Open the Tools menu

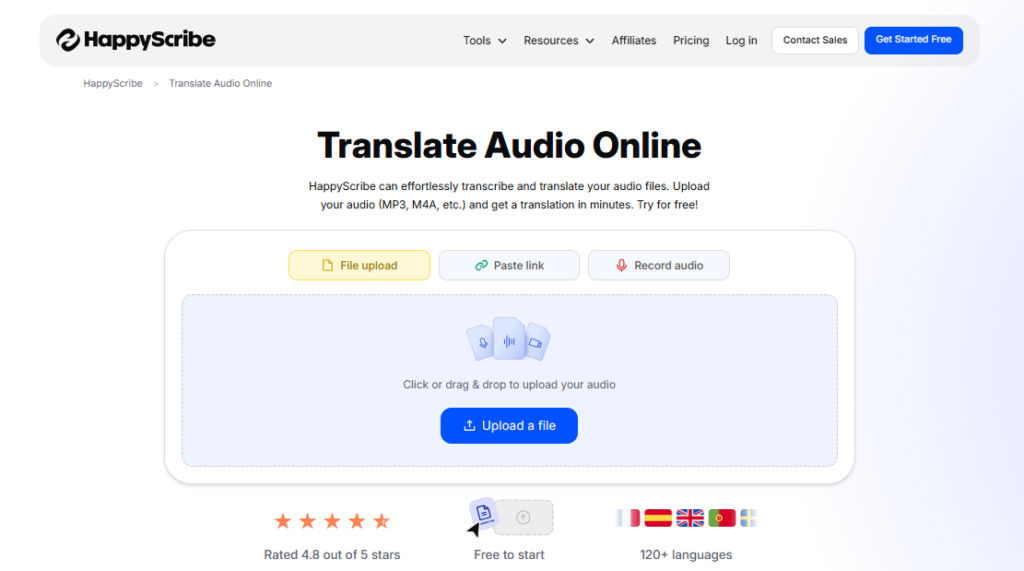coord(485,41)
